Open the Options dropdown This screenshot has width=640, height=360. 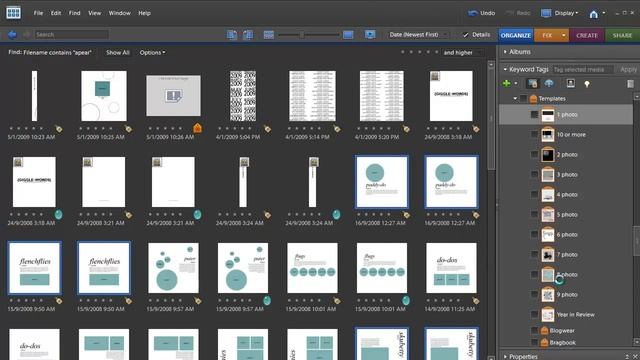coord(152,52)
